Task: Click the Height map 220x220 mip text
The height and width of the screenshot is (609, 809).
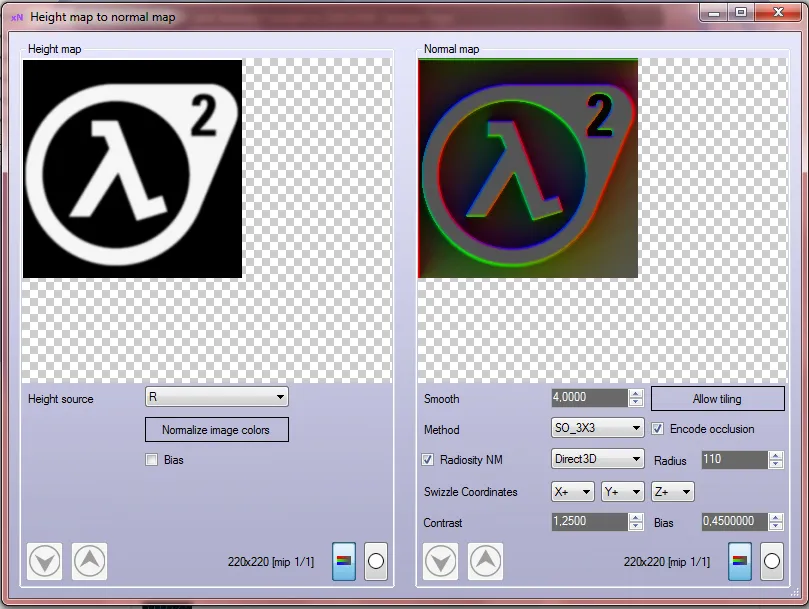Action: coord(271,562)
